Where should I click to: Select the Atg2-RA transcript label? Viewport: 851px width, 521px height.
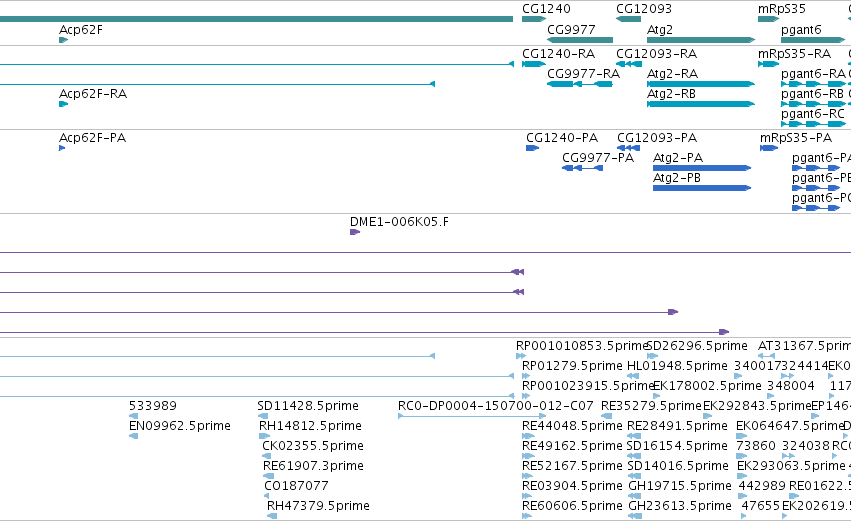click(x=672, y=74)
